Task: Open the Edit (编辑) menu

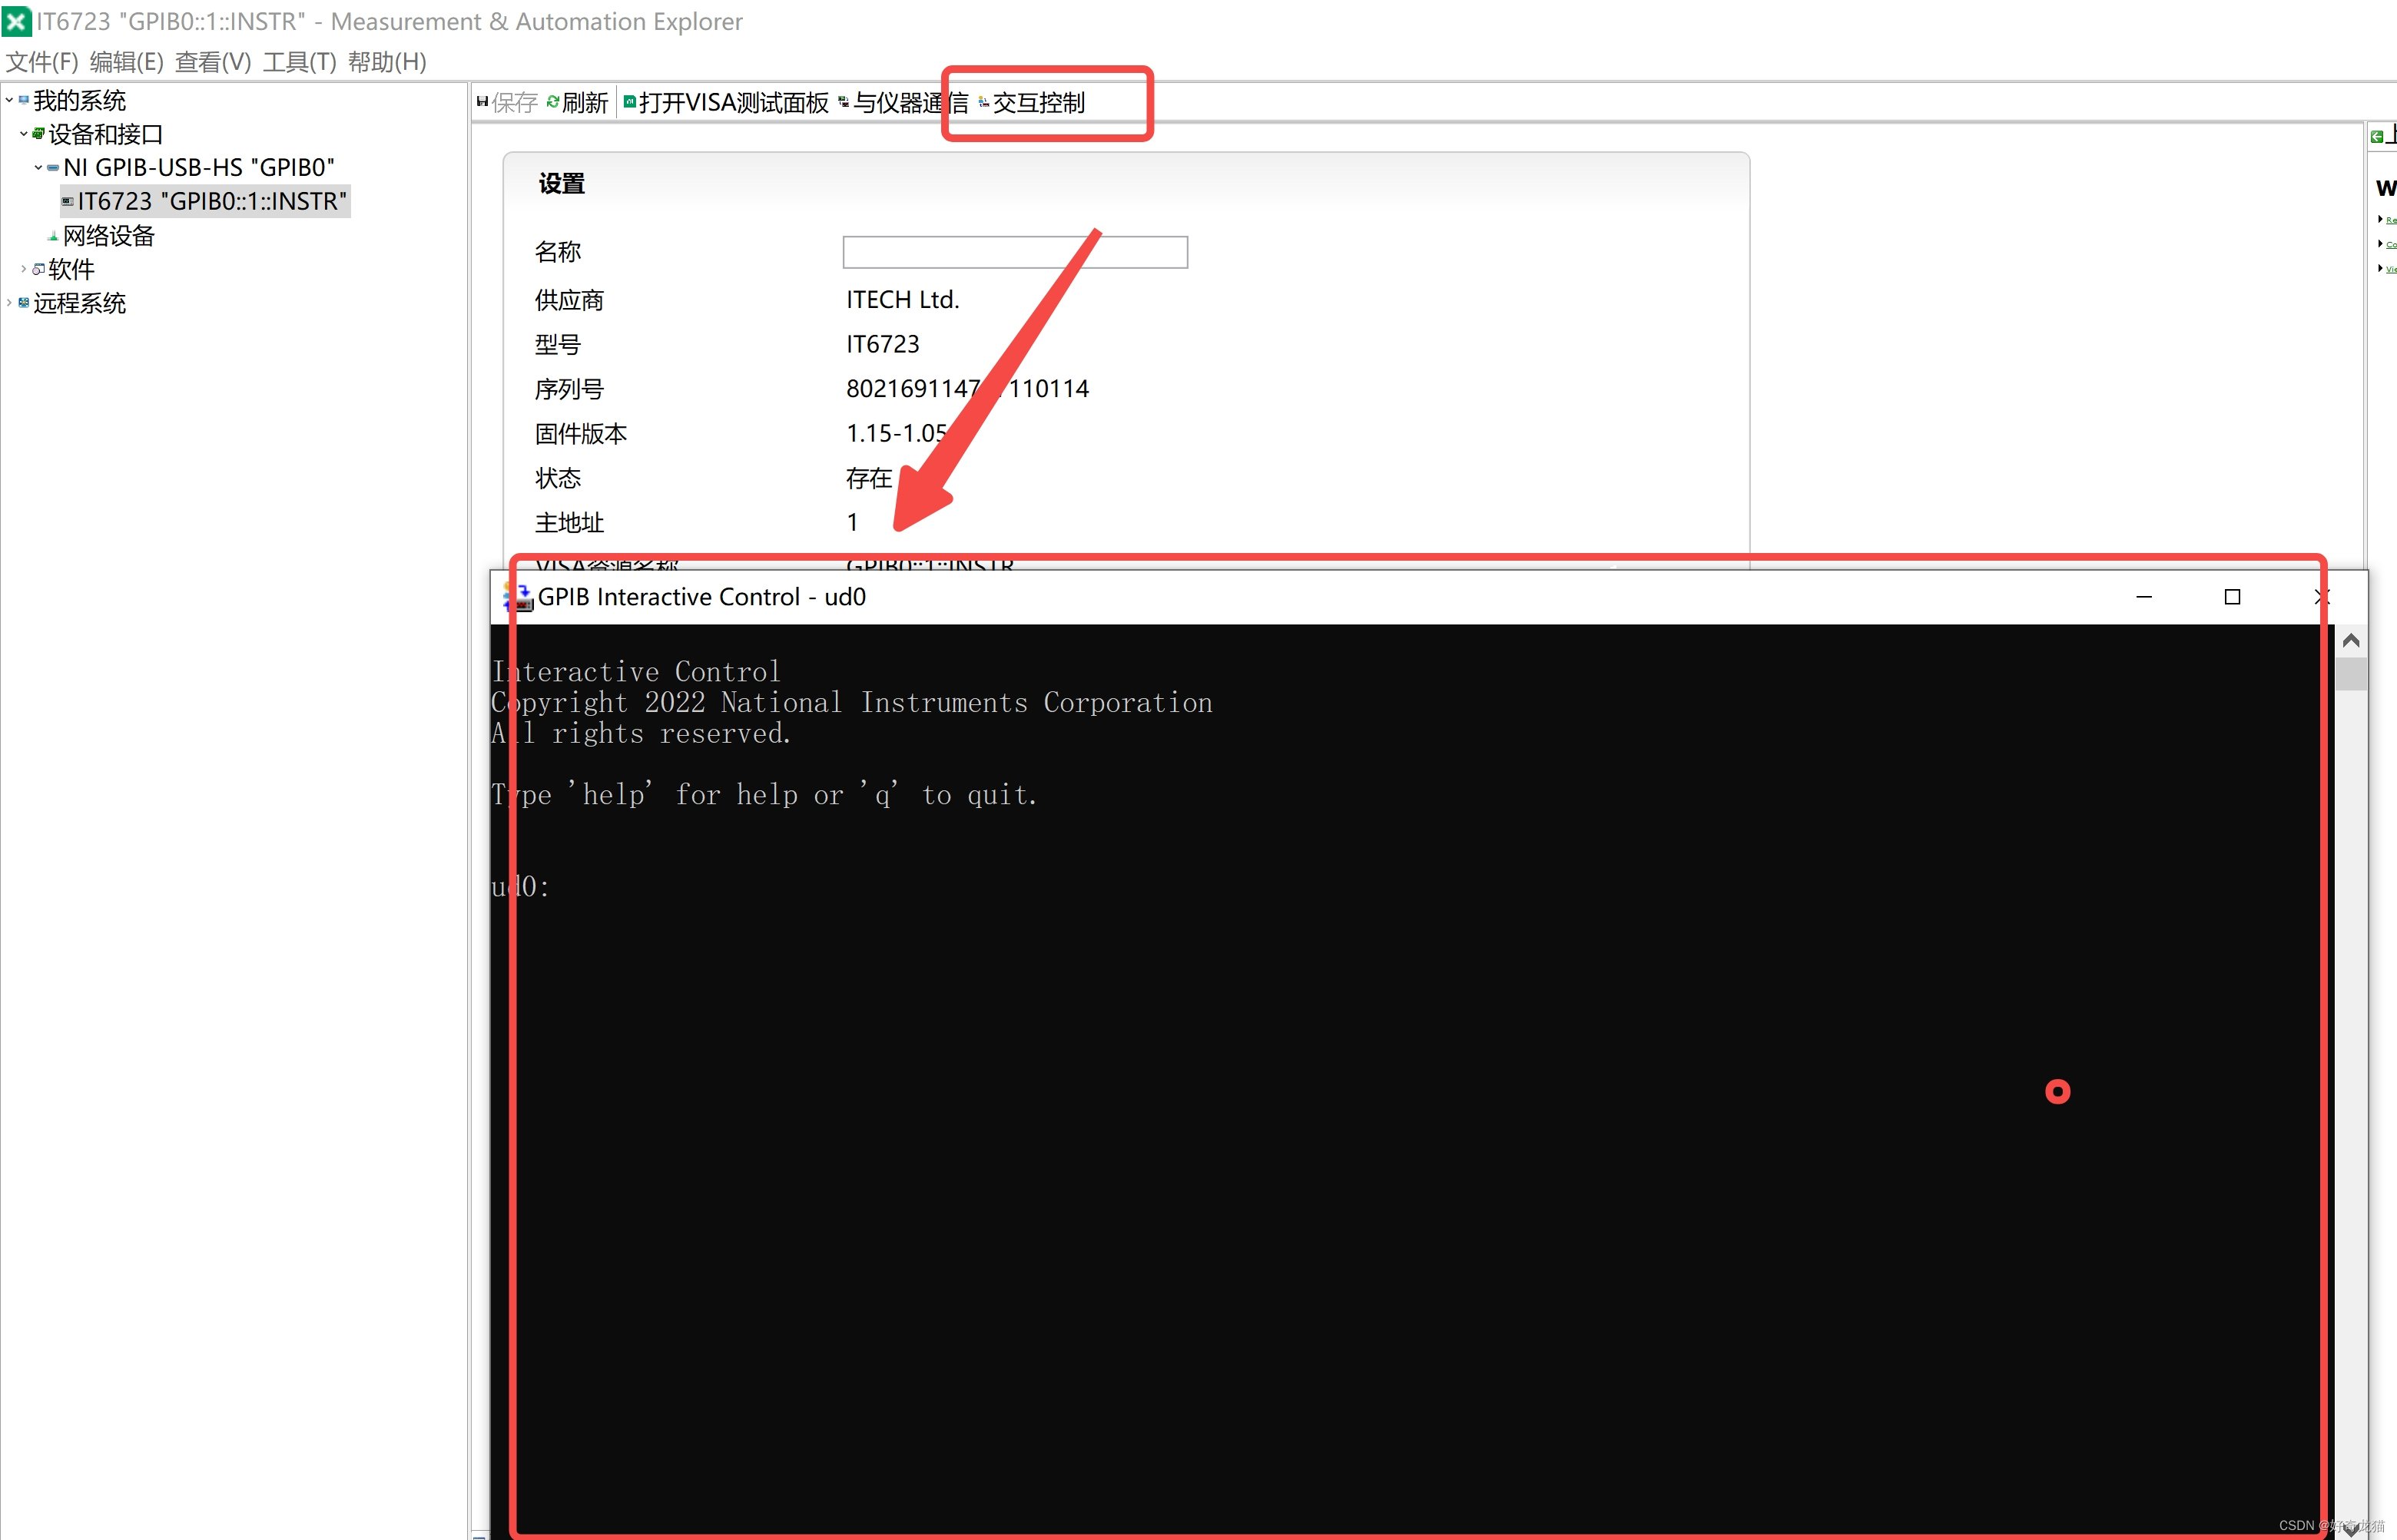Action: (127, 62)
